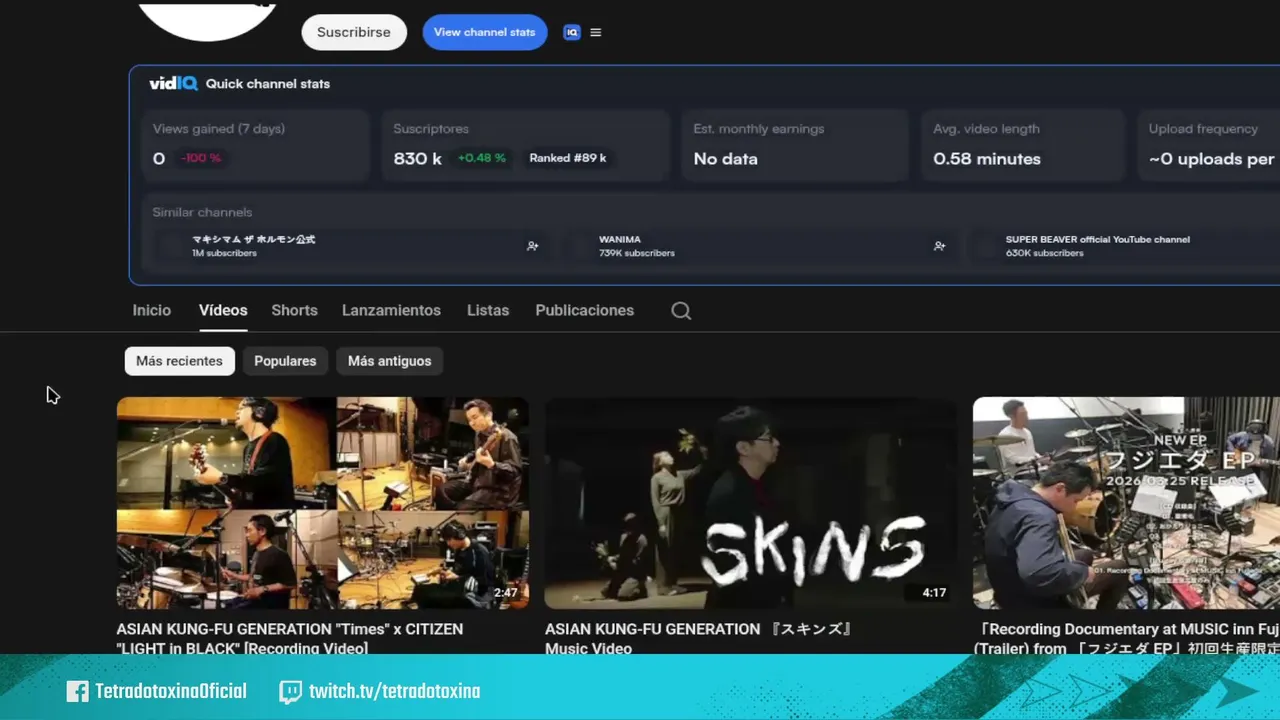This screenshot has width=1280, height=720.
Task: Click the Suscribirse button
Action: pos(354,32)
